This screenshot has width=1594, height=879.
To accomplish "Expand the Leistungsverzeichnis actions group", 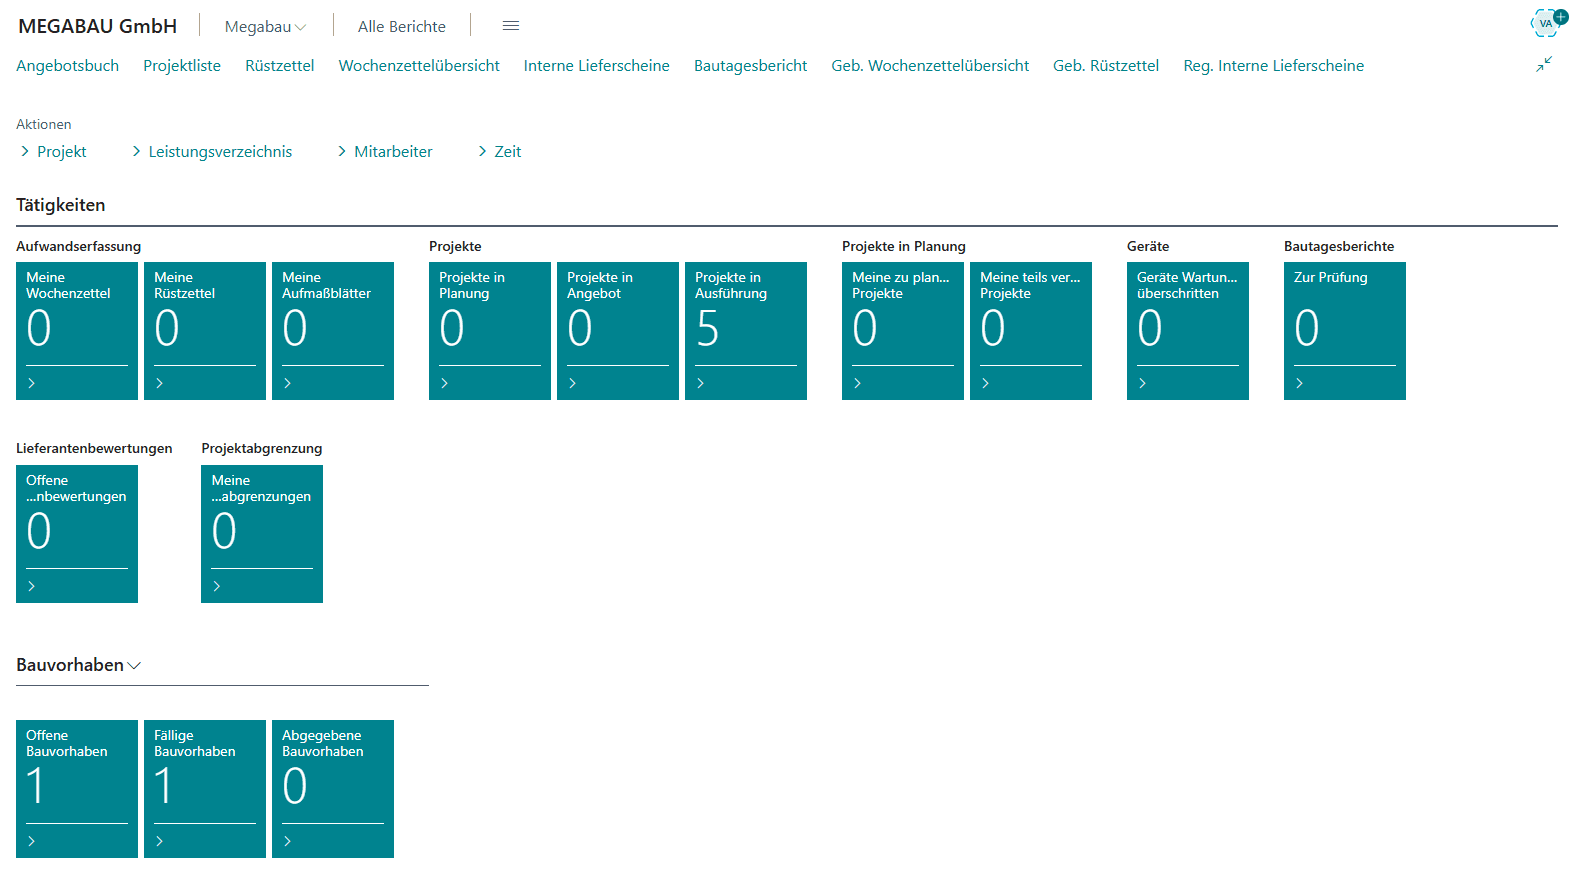I will point(212,152).
